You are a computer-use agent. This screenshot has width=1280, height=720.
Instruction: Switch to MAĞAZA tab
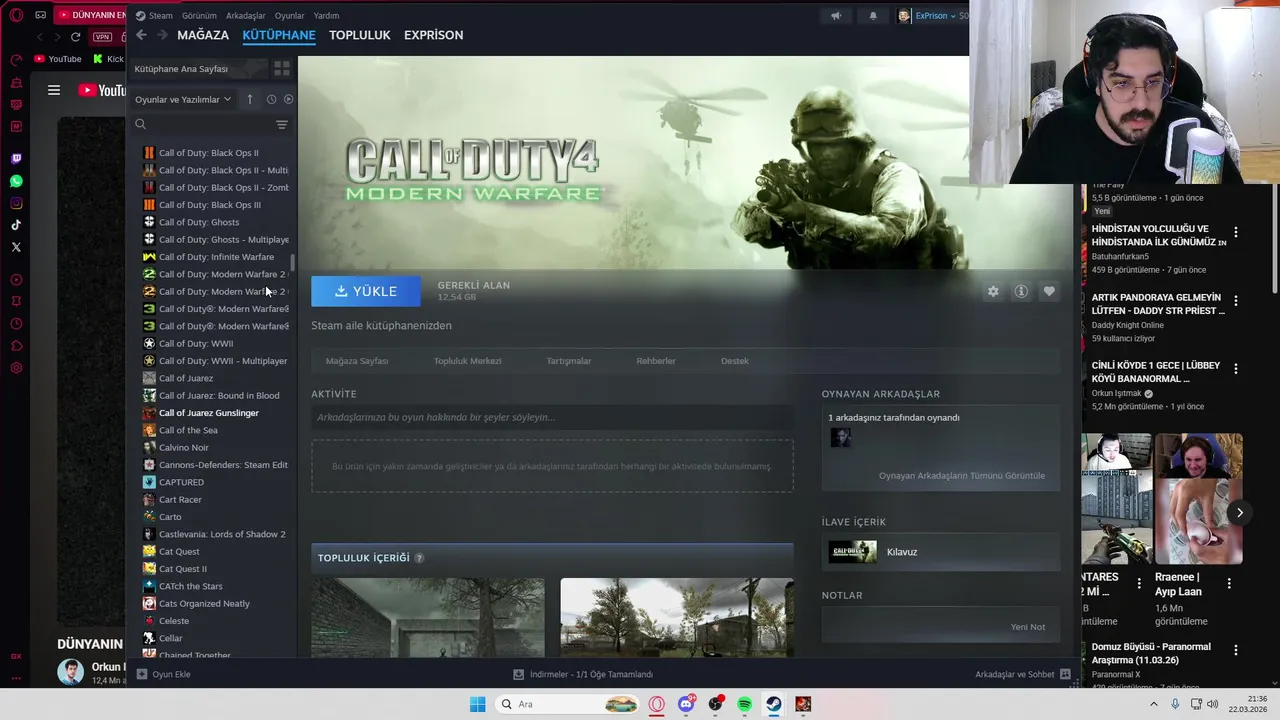click(203, 35)
